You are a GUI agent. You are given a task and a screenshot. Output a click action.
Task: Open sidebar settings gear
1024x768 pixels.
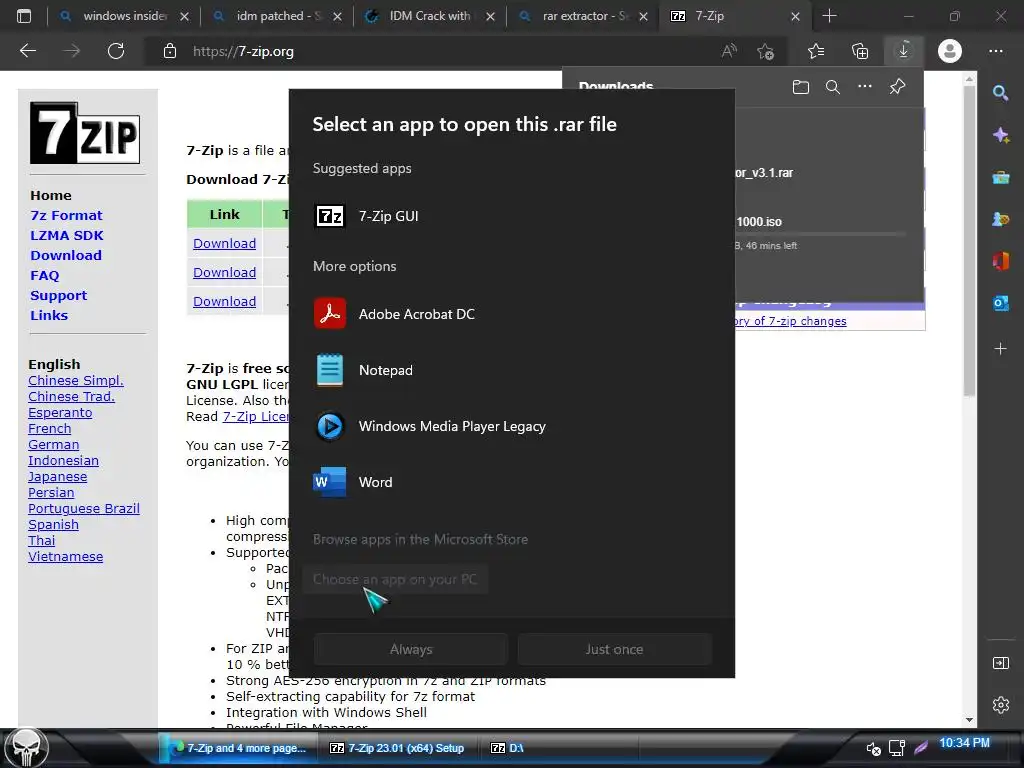tap(1000, 705)
